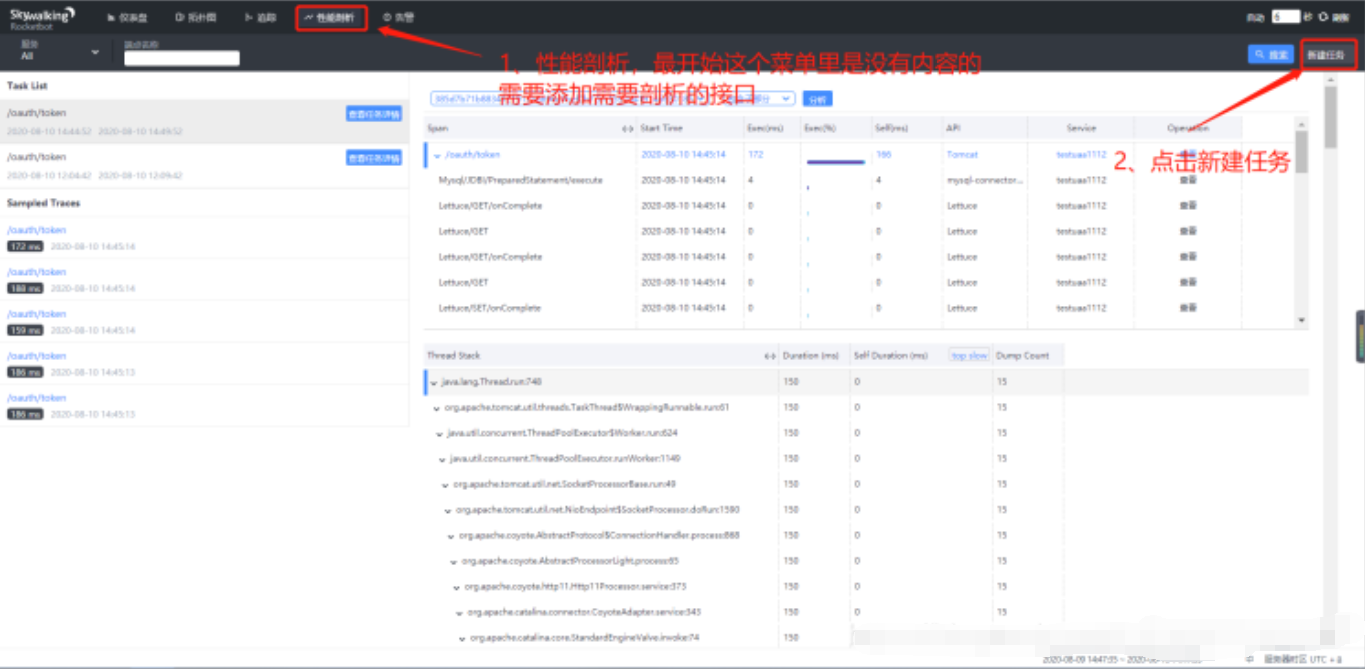Click the Exec(ms) value 172
Screen dimensions: 1367x669
tap(755, 155)
